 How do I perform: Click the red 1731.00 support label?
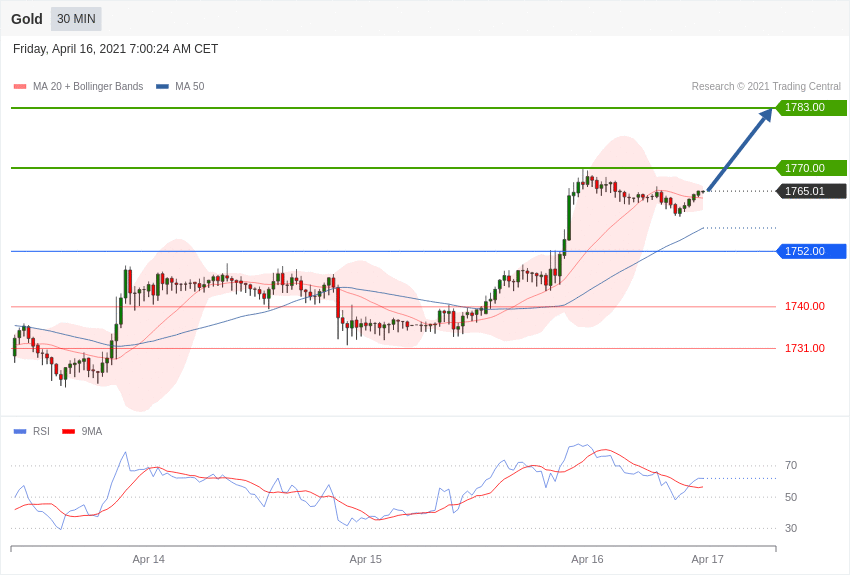[x=804, y=348]
